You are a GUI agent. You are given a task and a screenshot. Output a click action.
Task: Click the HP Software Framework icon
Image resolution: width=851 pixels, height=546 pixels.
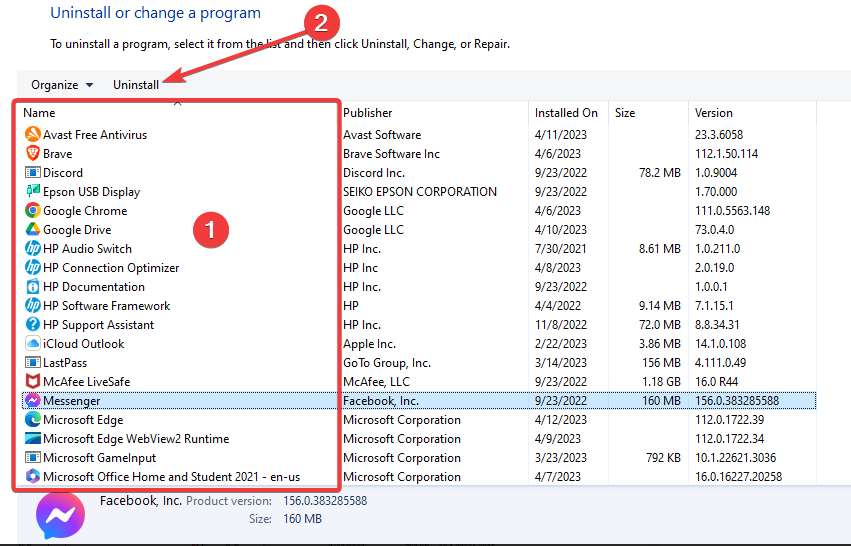33,305
